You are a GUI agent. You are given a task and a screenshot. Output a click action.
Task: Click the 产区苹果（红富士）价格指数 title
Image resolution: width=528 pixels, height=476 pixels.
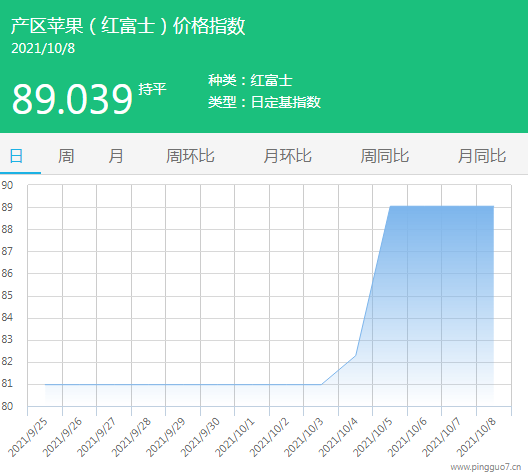128,26
